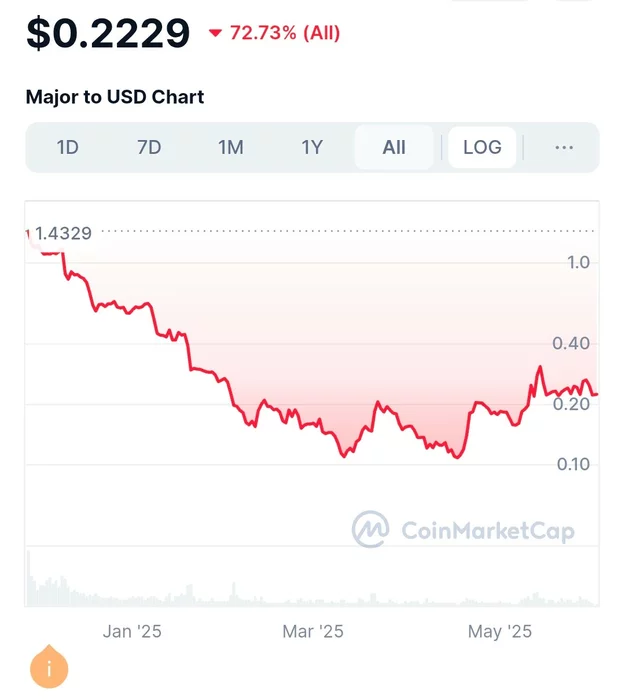Click the Jan '25 date axis label
Viewport: 625px width, 700px height.
click(132, 631)
